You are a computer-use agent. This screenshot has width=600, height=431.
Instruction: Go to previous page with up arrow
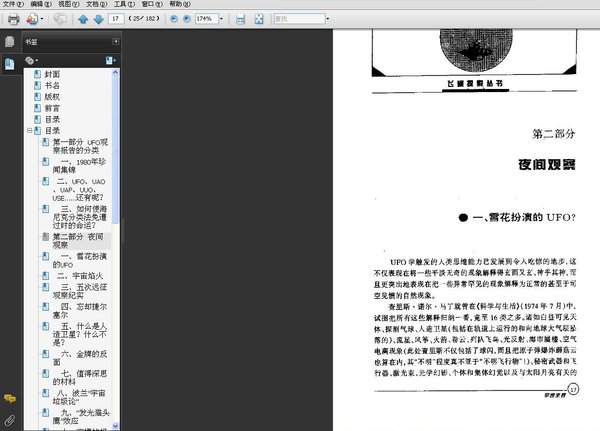coord(83,19)
